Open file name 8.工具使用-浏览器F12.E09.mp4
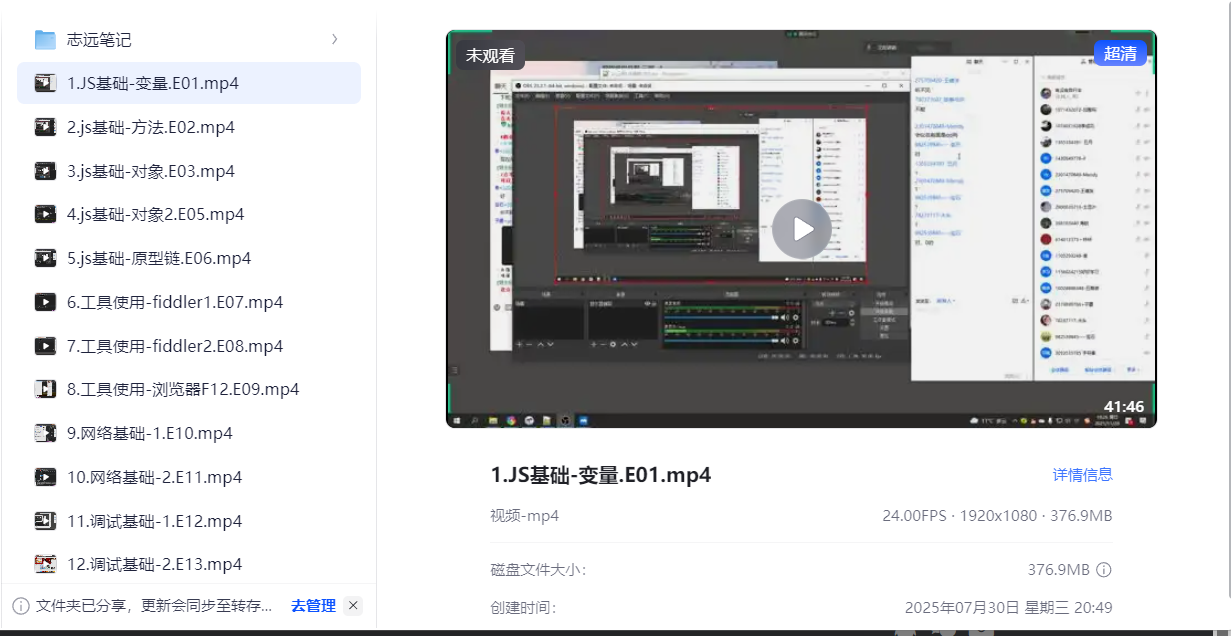 pos(183,389)
